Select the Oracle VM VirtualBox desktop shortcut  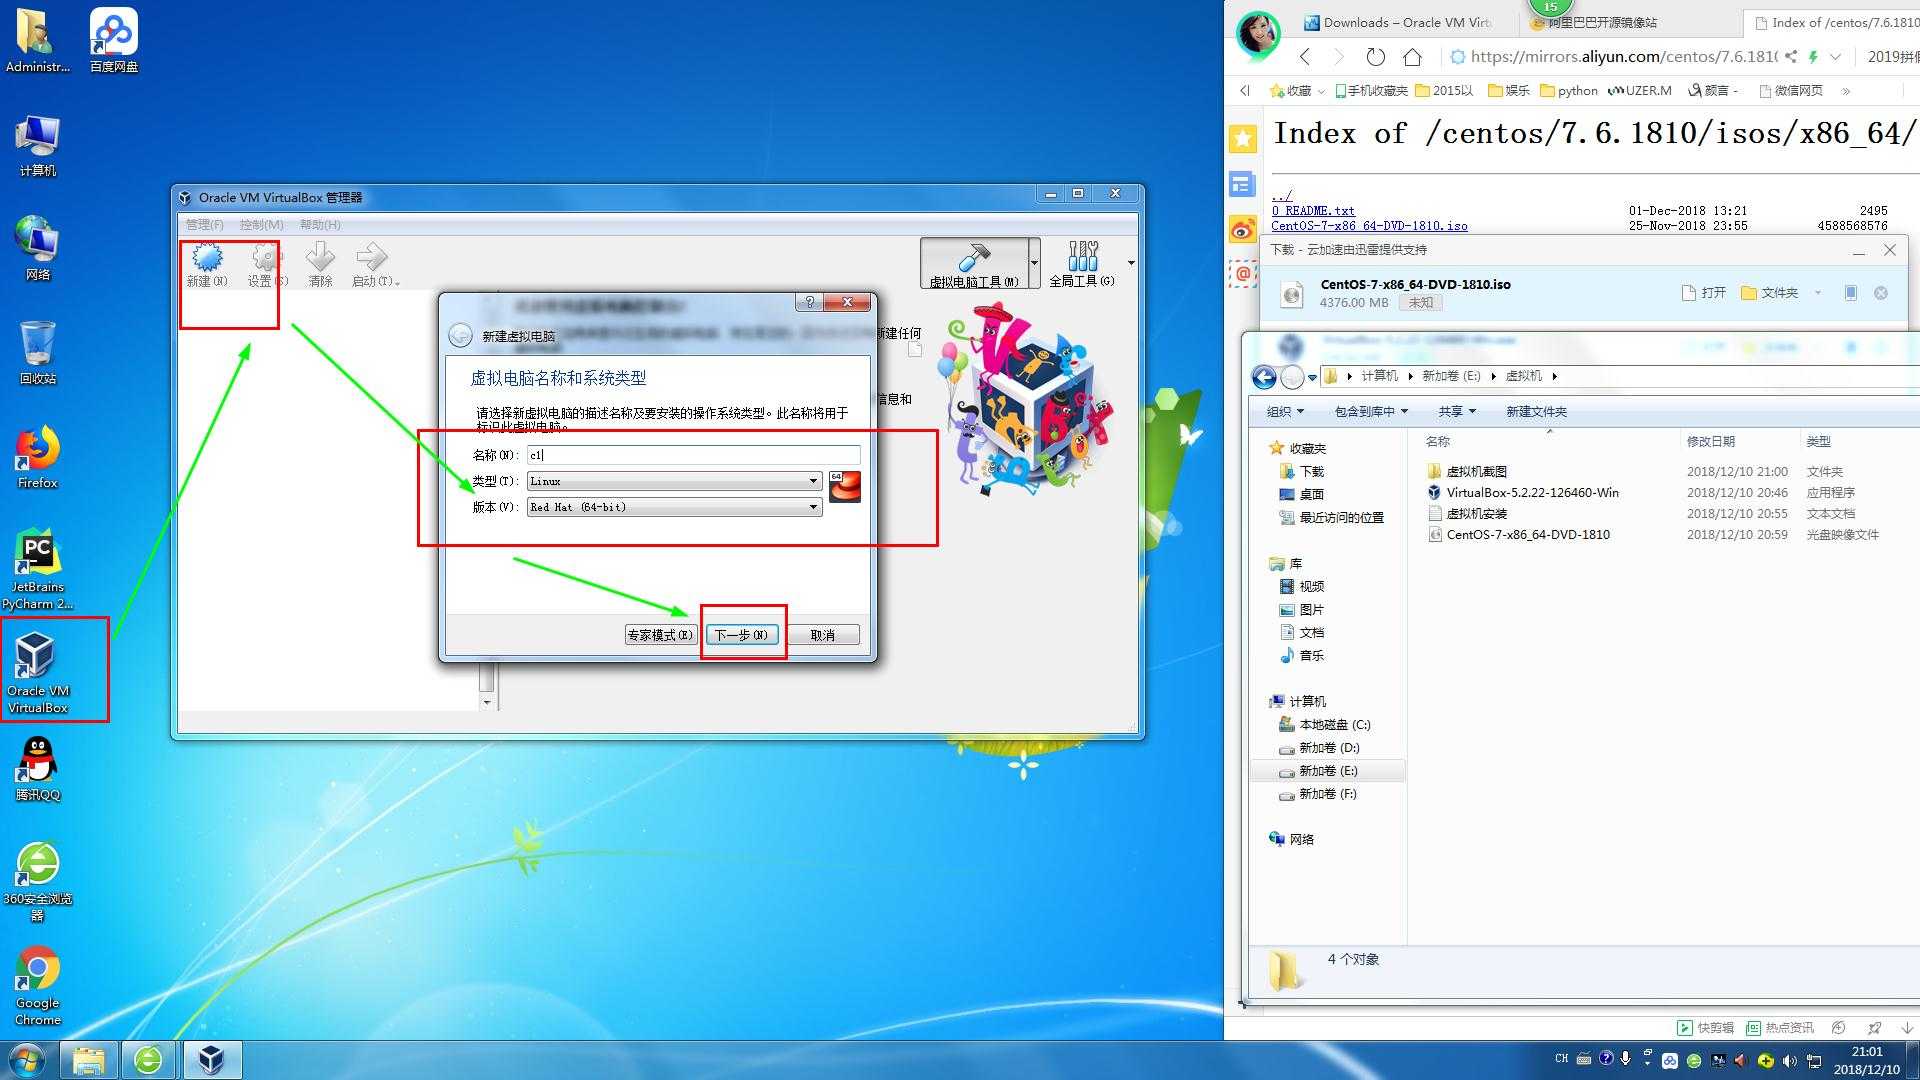tap(37, 672)
